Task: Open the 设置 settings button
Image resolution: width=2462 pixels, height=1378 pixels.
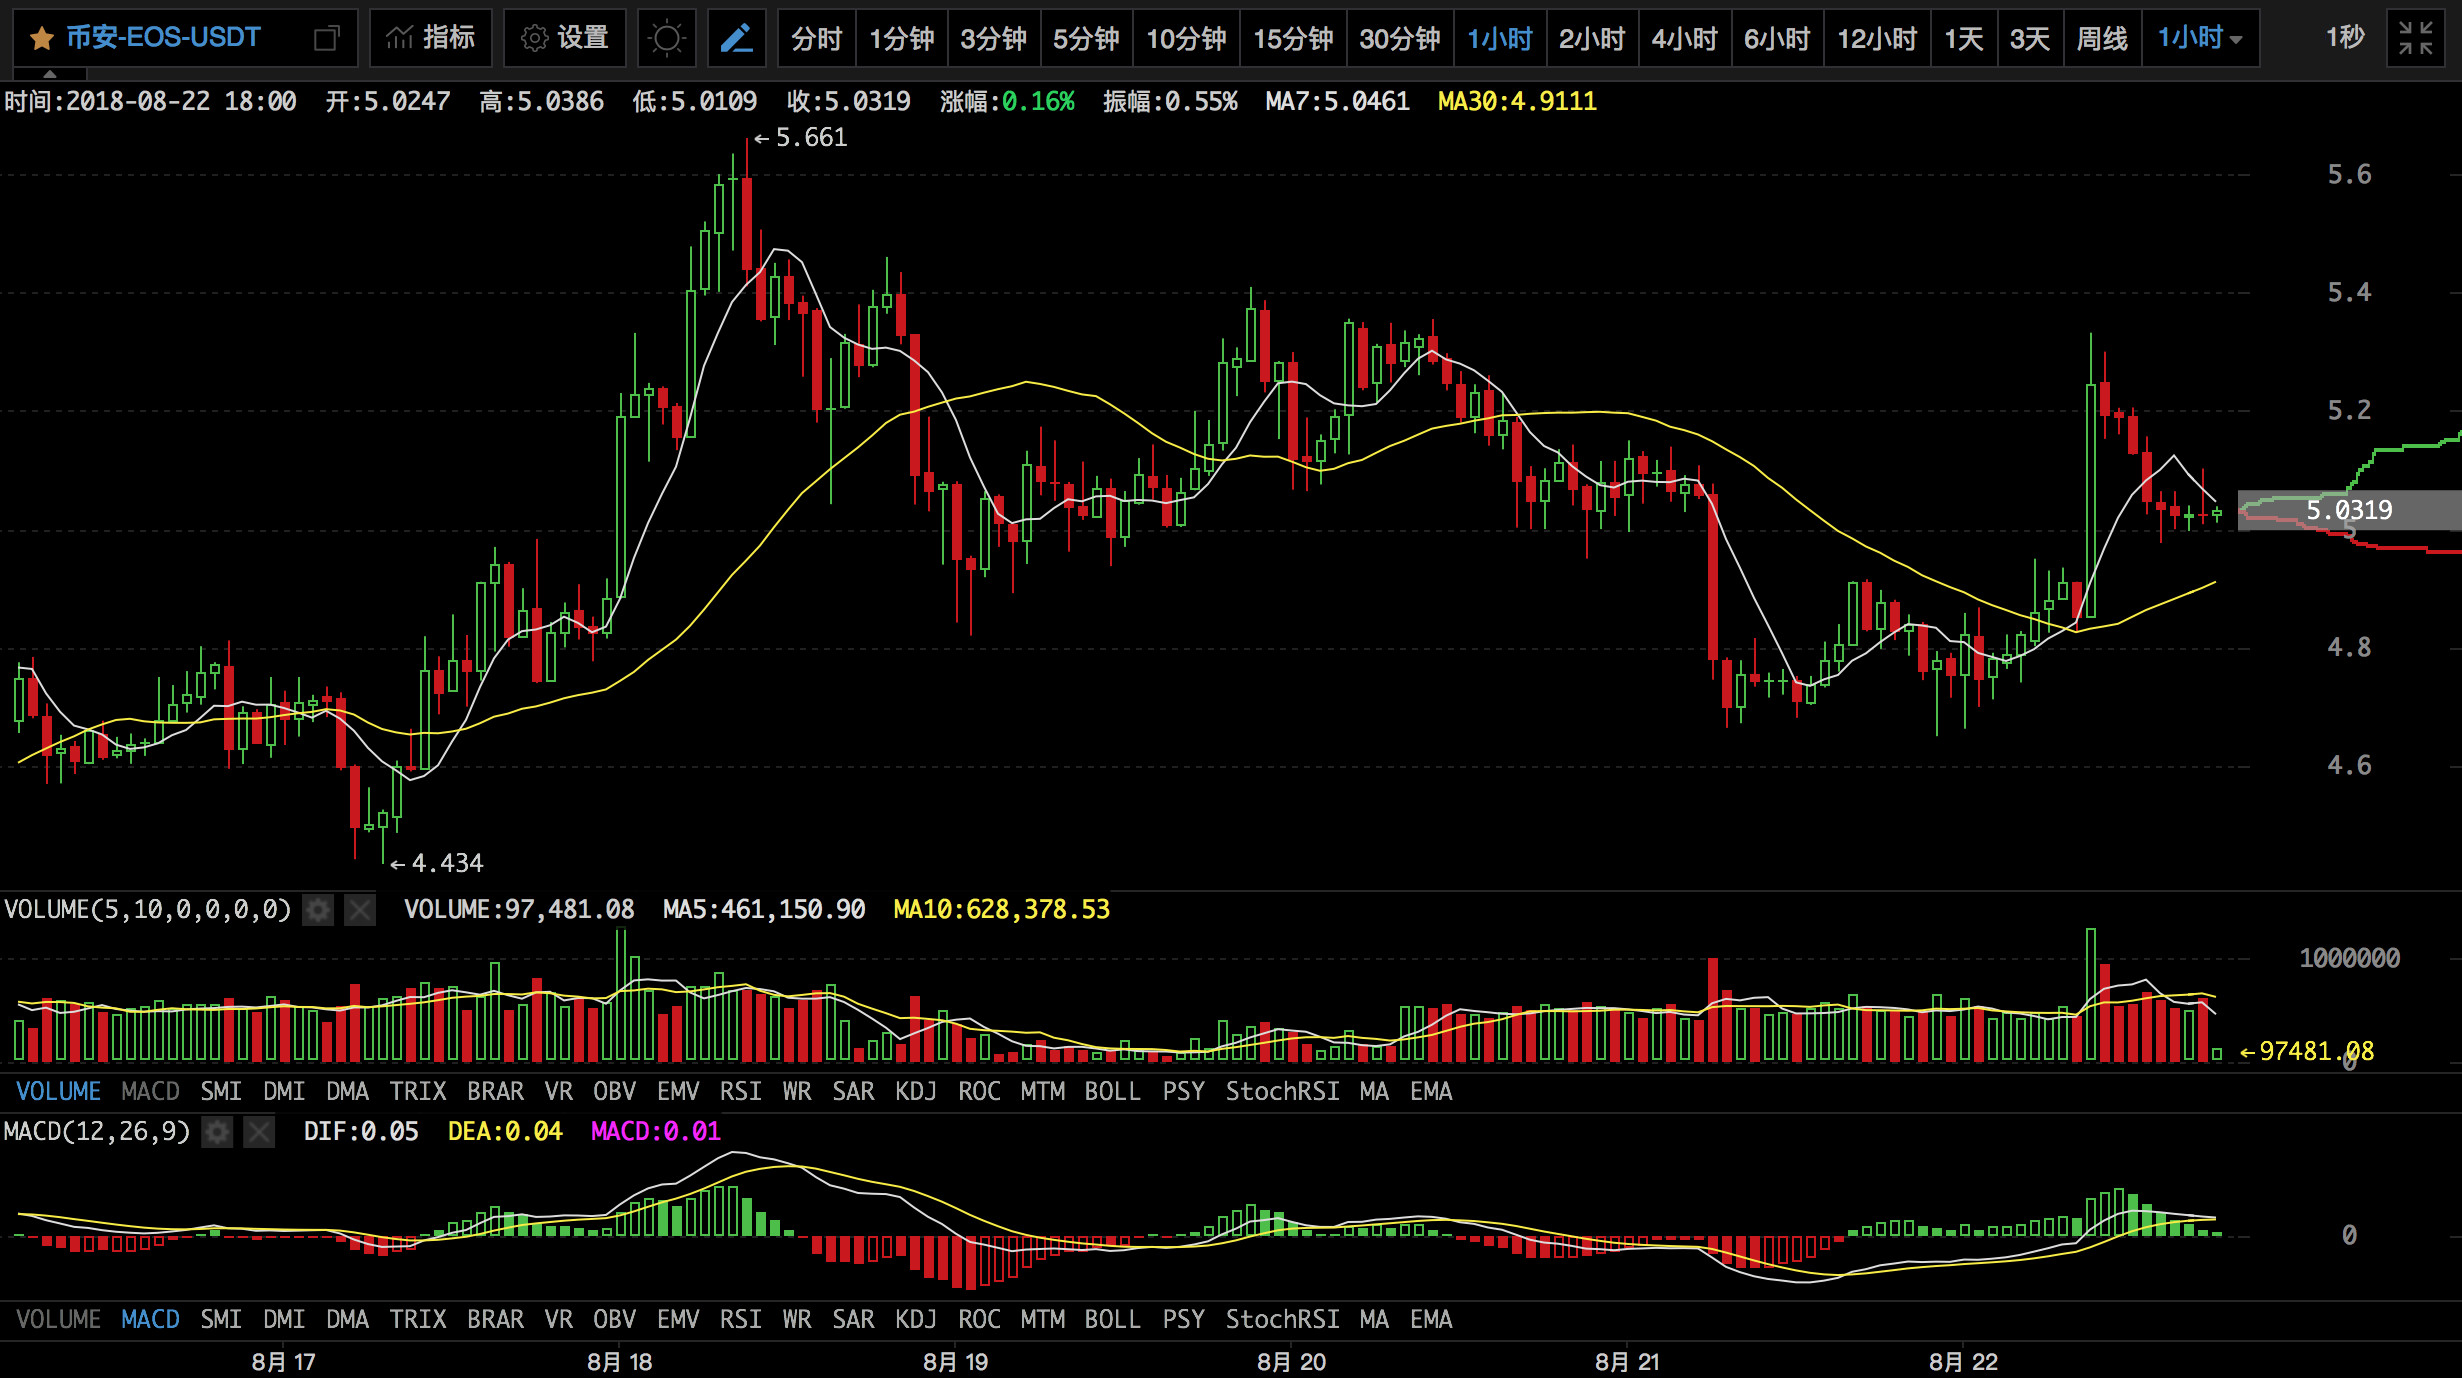Action: [x=565, y=39]
